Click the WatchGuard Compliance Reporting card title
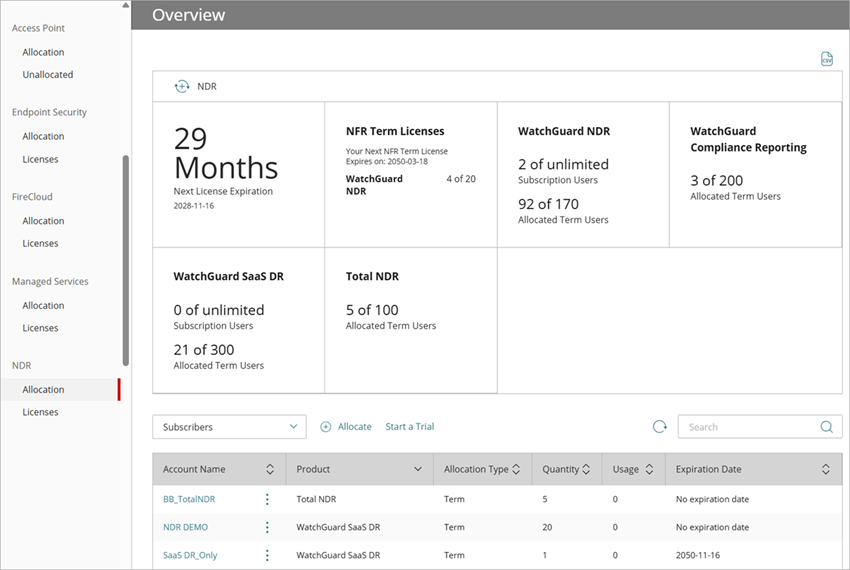The image size is (850, 570). coord(749,139)
